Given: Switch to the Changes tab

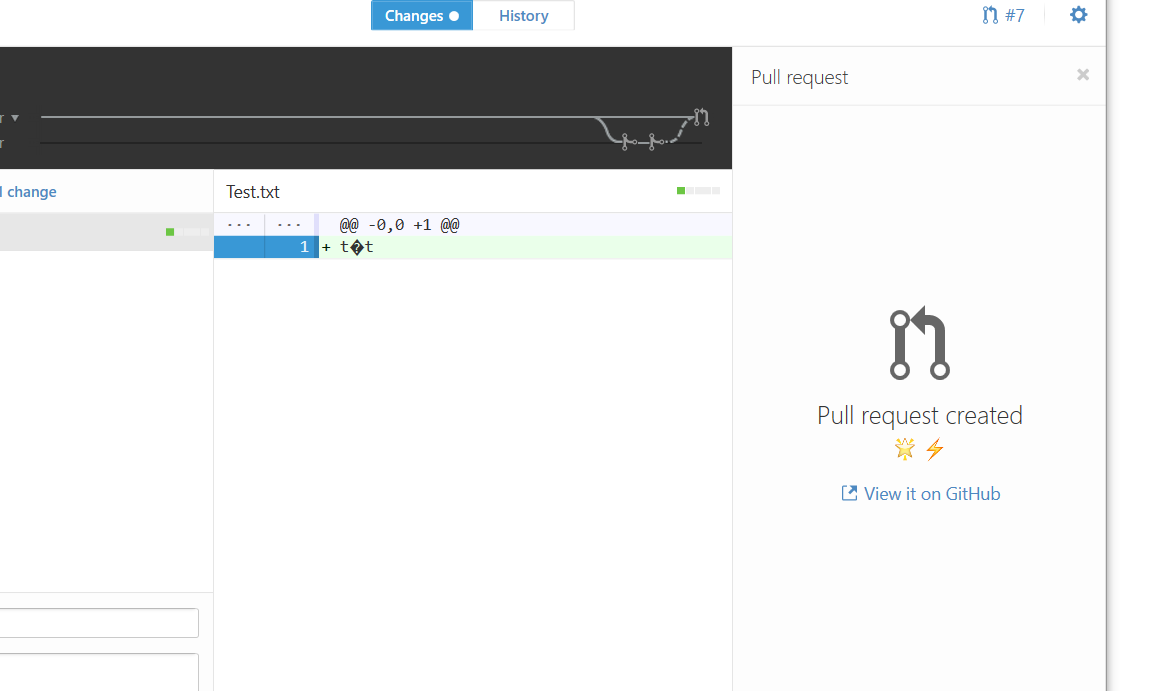Looking at the screenshot, I should pos(421,16).
